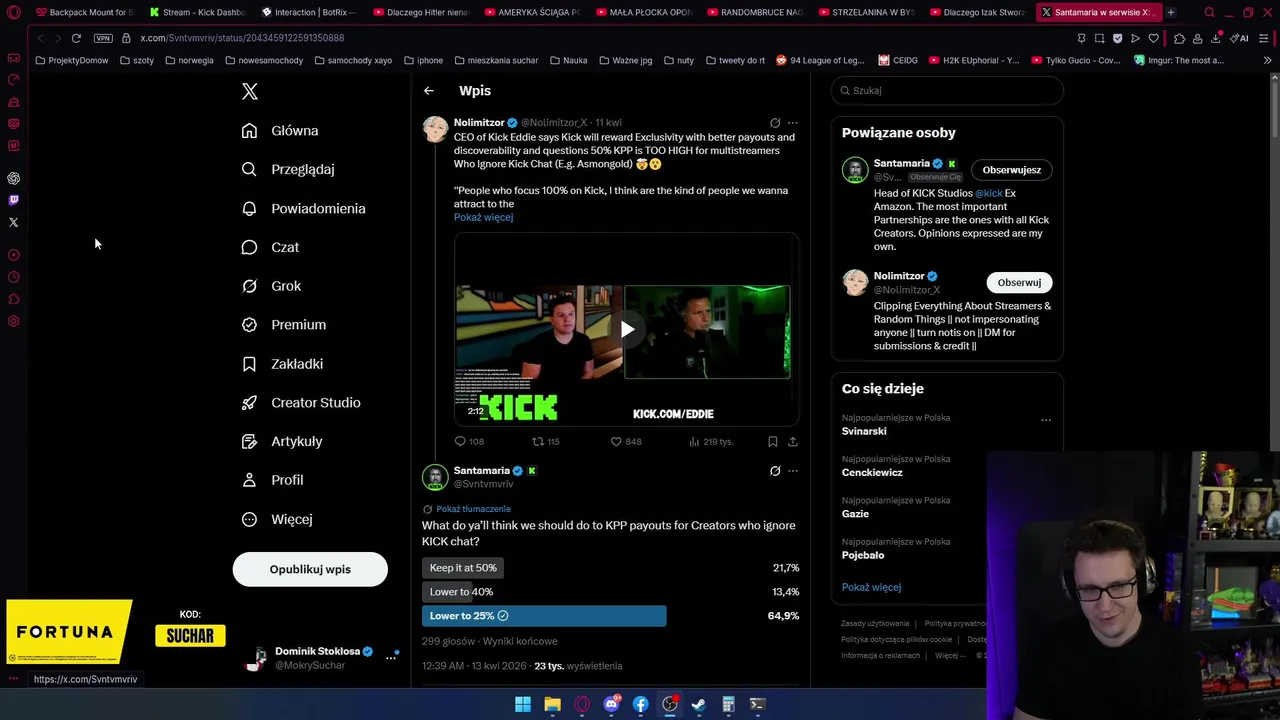Image resolution: width=1280 pixels, height=720 pixels.
Task: Open Czat messages
Action: pyautogui.click(x=270, y=247)
